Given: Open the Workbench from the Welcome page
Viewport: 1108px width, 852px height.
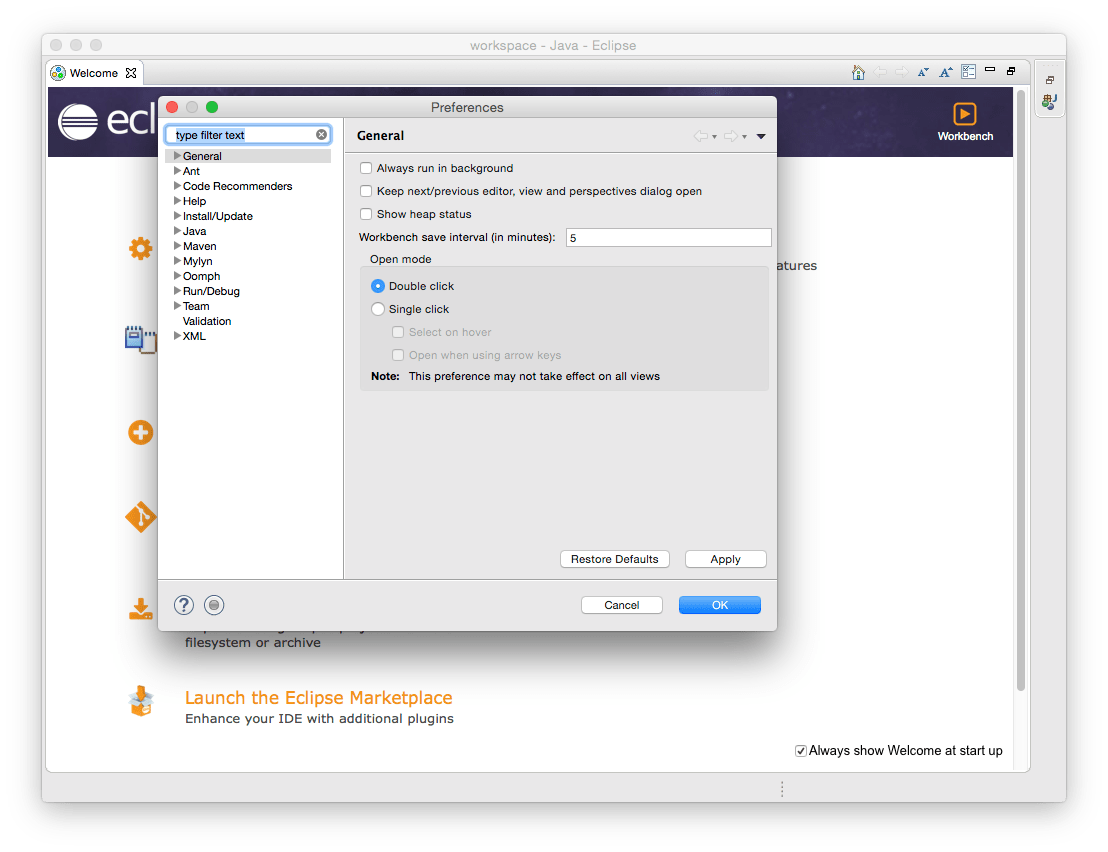Looking at the screenshot, I should tap(964, 113).
